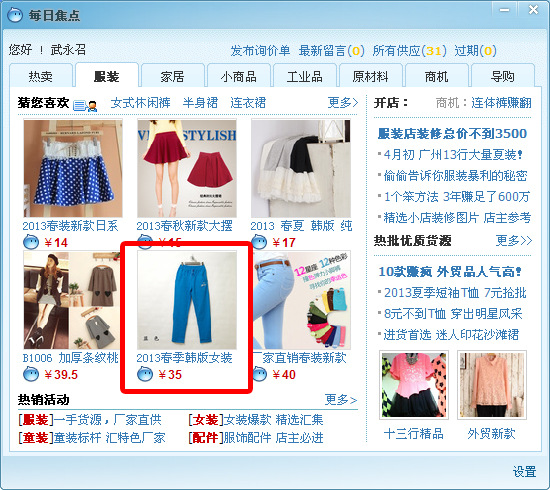This screenshot has width=550, height=490.
Task: Switch to the 家居 tab
Action: [x=172, y=76]
